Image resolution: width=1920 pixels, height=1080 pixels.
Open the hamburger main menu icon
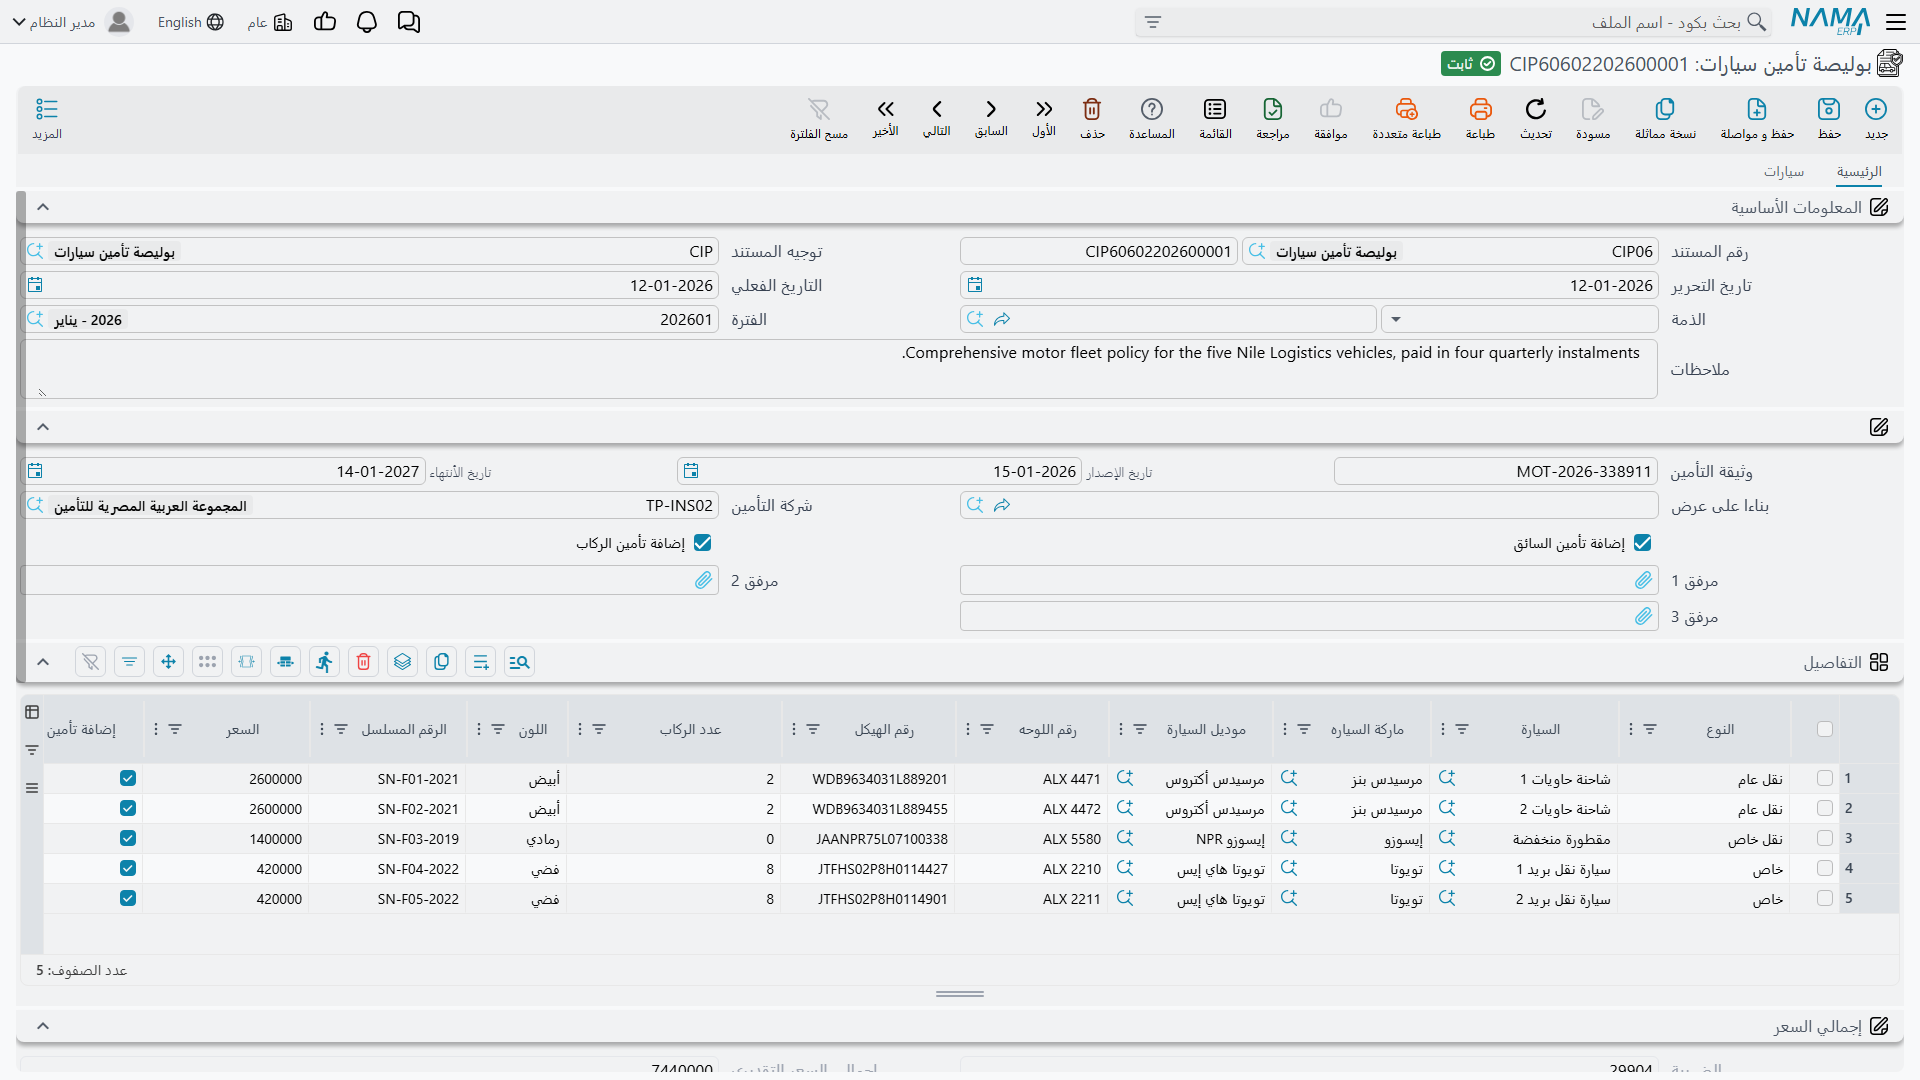(1896, 22)
